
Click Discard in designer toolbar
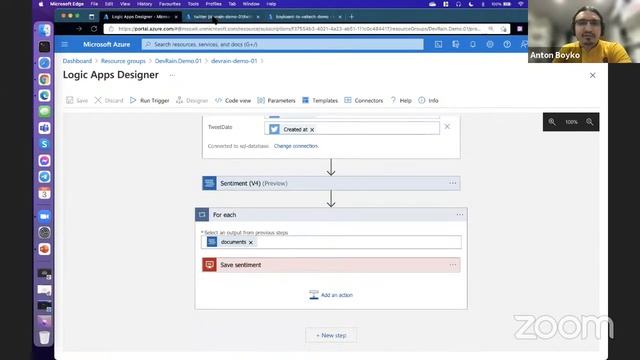pos(109,100)
